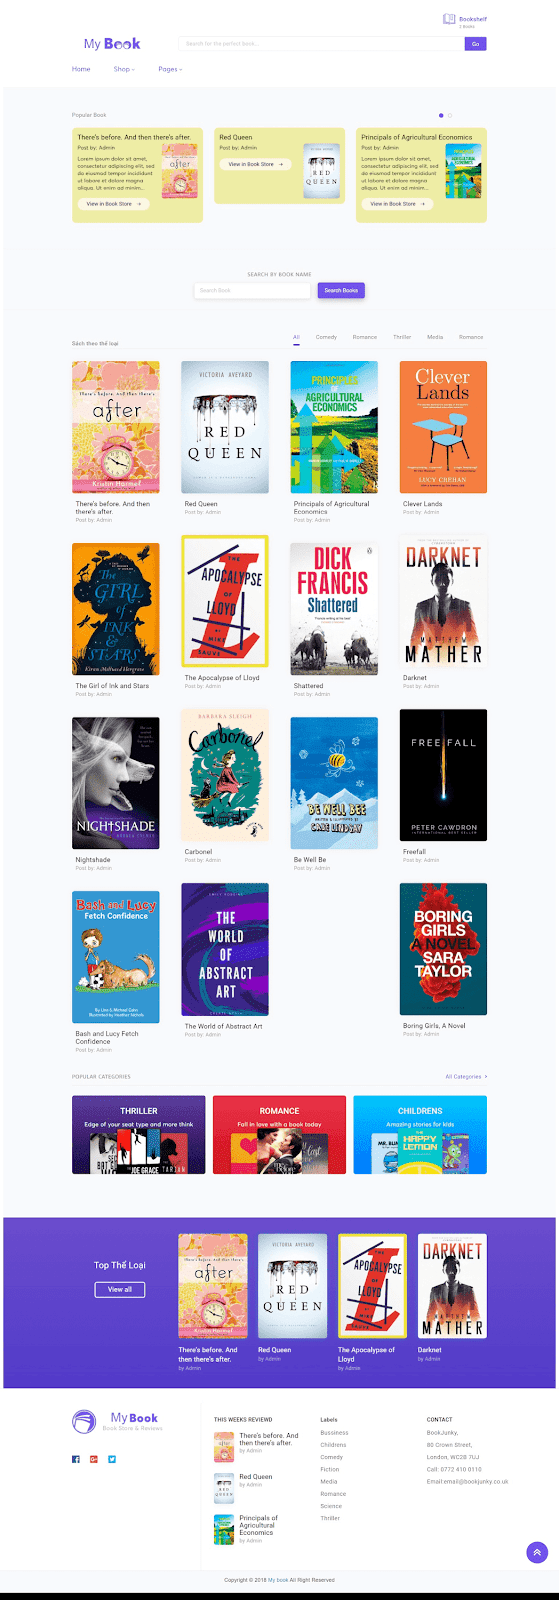
Task: Select second carousel dot in Popular Book
Action: click(450, 116)
